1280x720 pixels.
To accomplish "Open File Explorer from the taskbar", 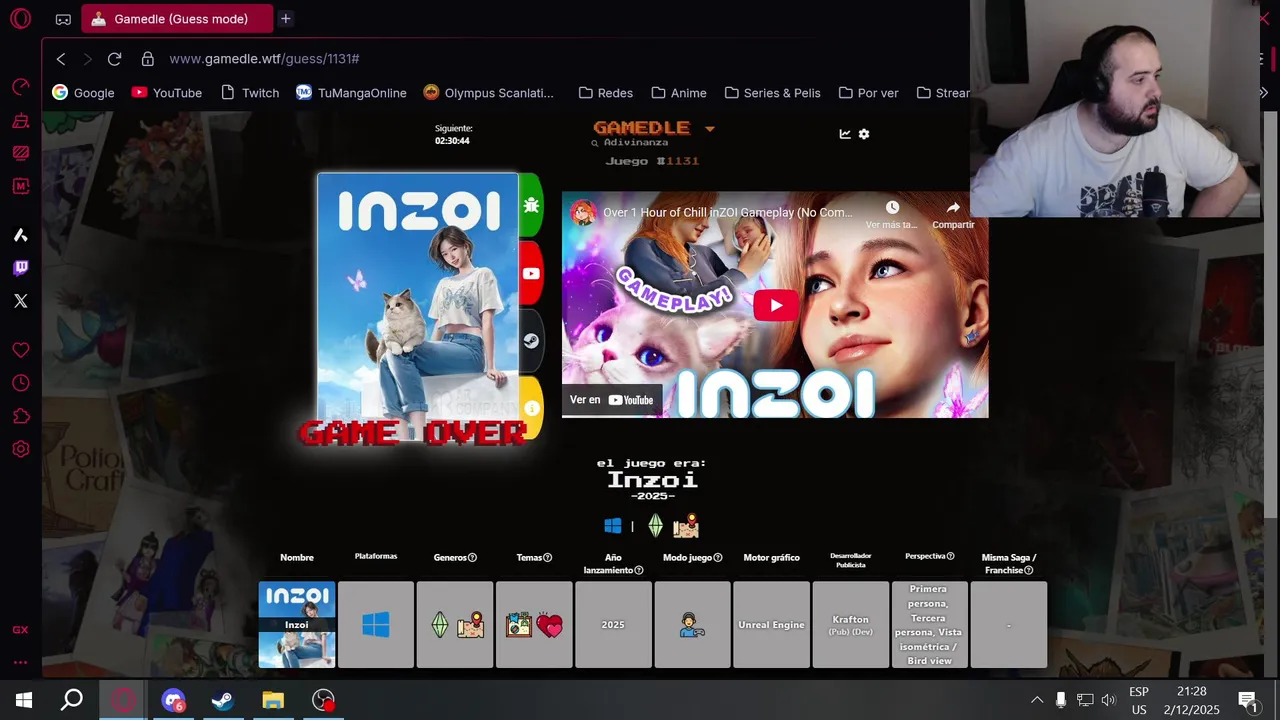I will 273,700.
